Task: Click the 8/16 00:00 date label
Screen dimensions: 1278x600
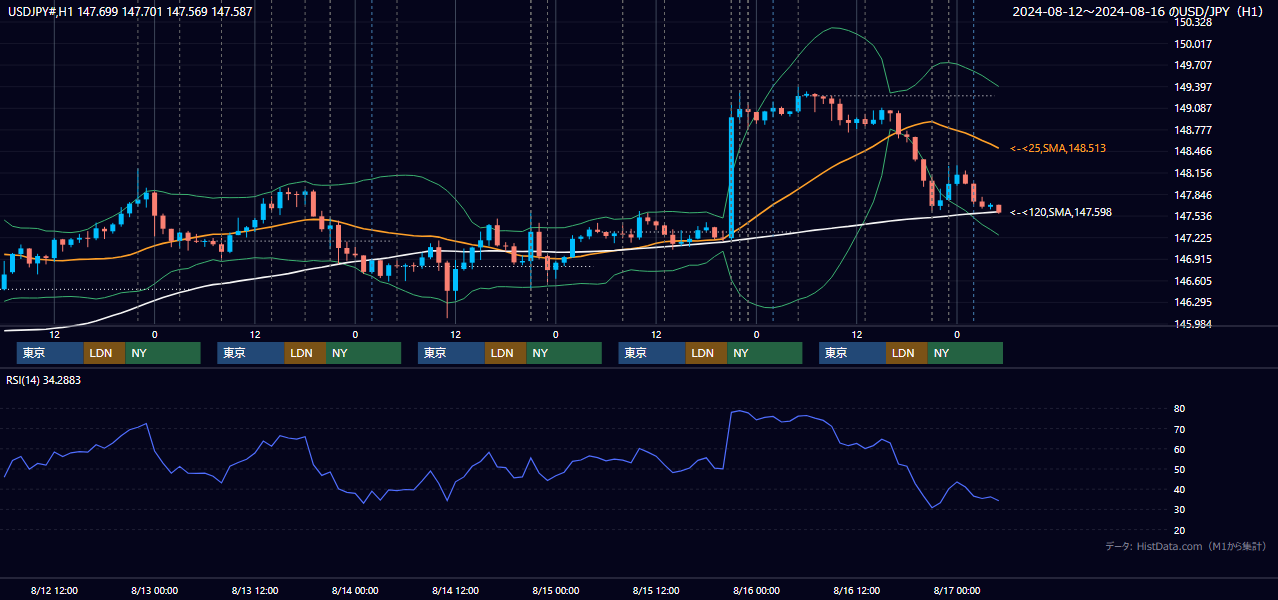Action: (757, 591)
